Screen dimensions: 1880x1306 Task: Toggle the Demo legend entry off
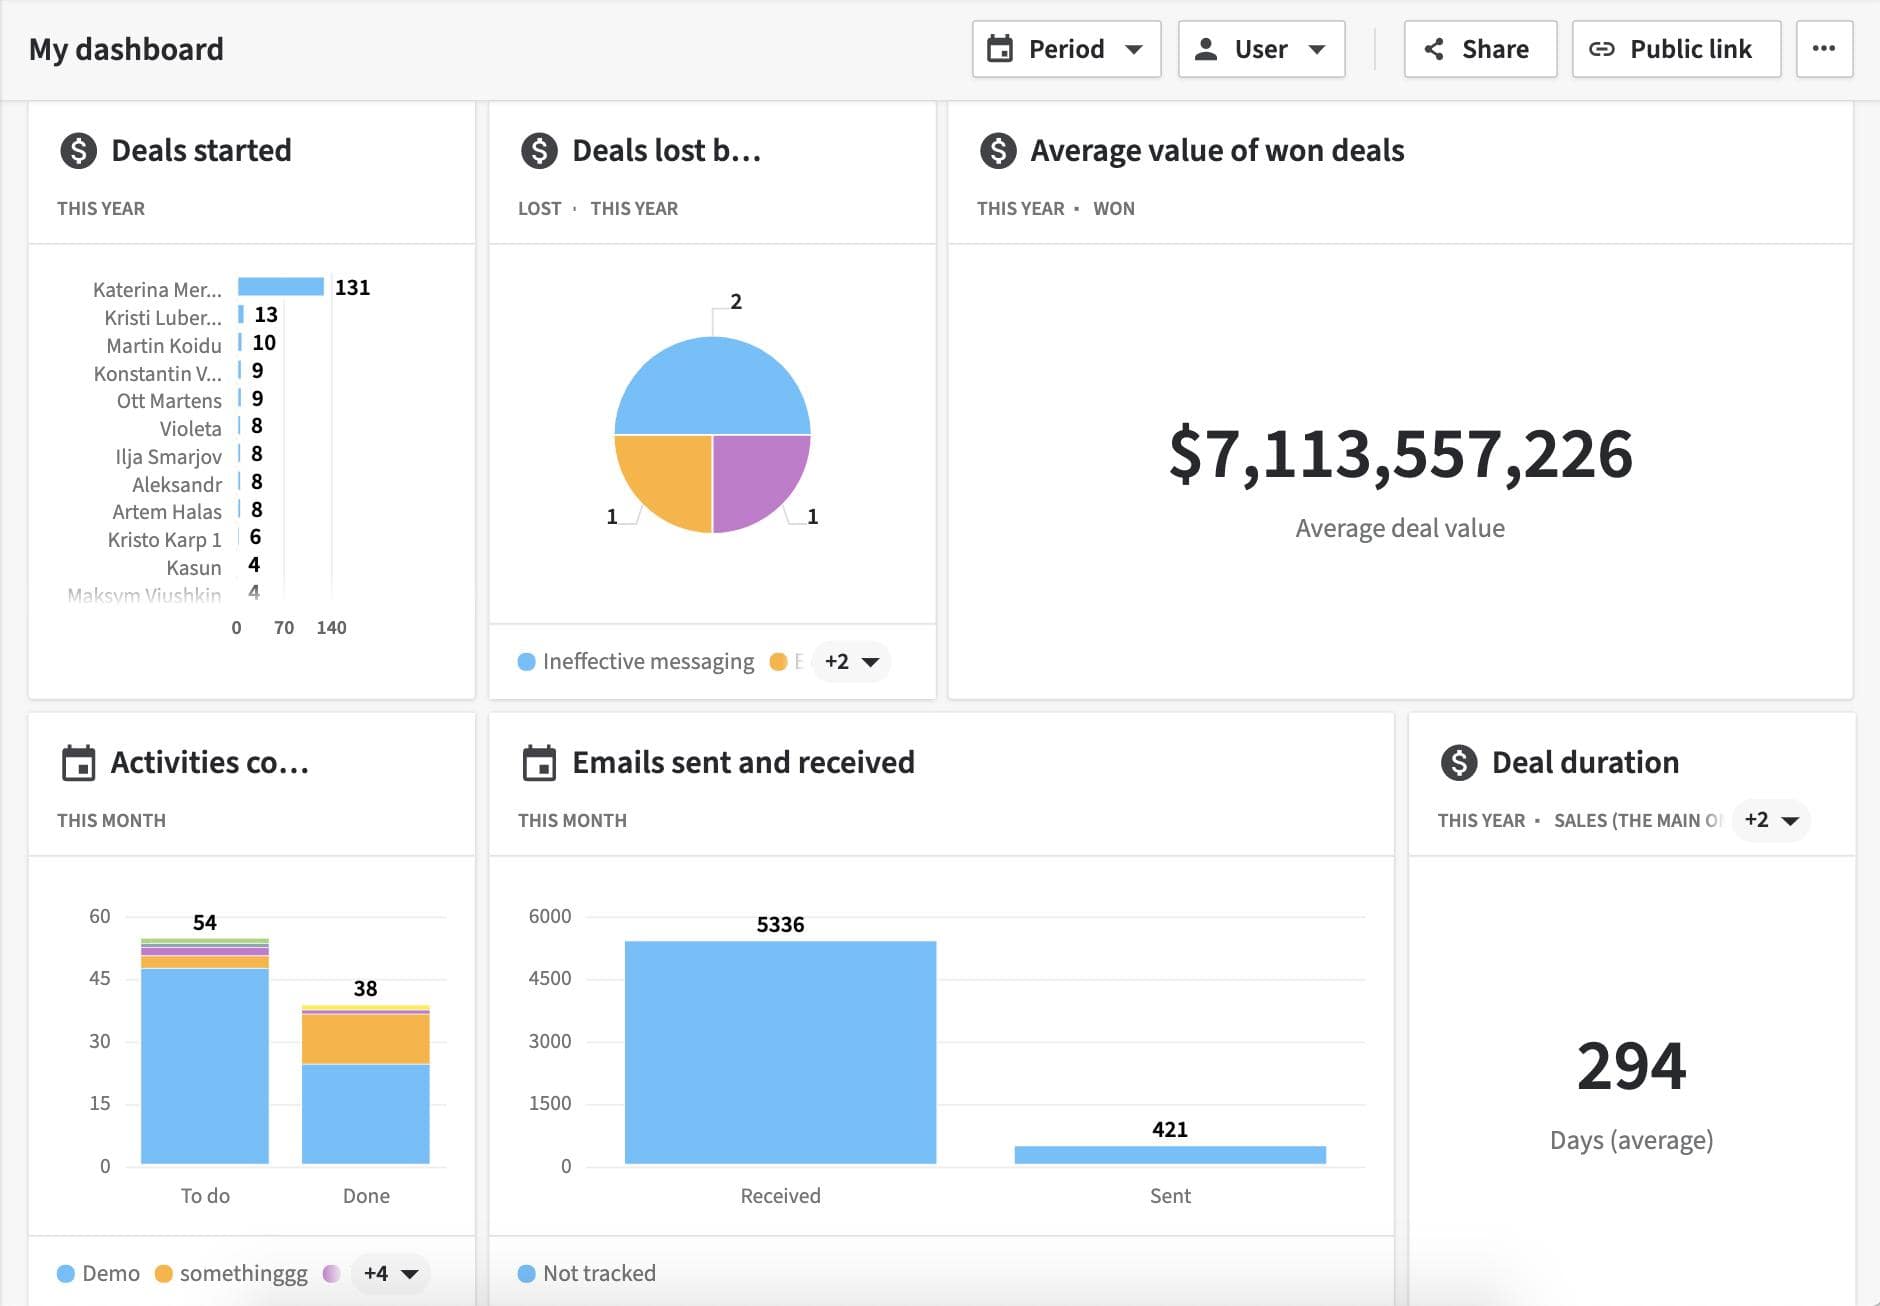(x=100, y=1273)
